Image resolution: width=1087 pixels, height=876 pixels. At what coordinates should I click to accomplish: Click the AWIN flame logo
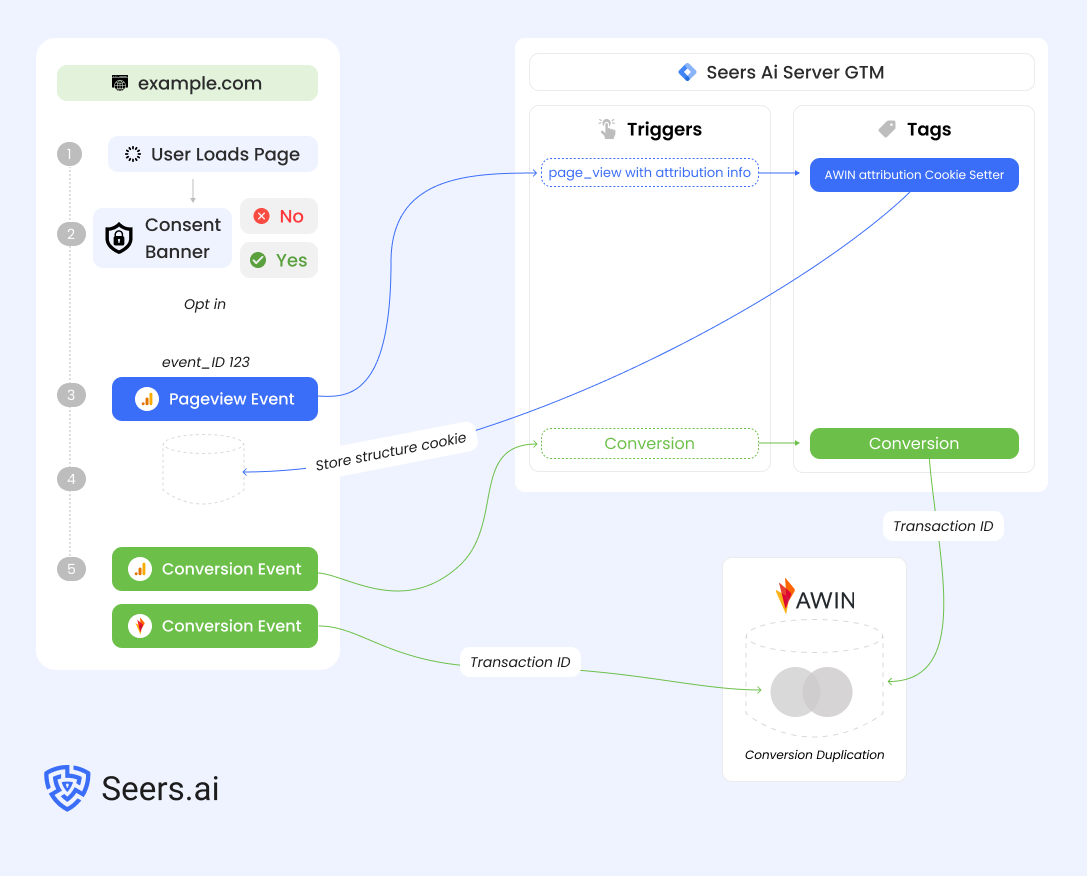785,595
